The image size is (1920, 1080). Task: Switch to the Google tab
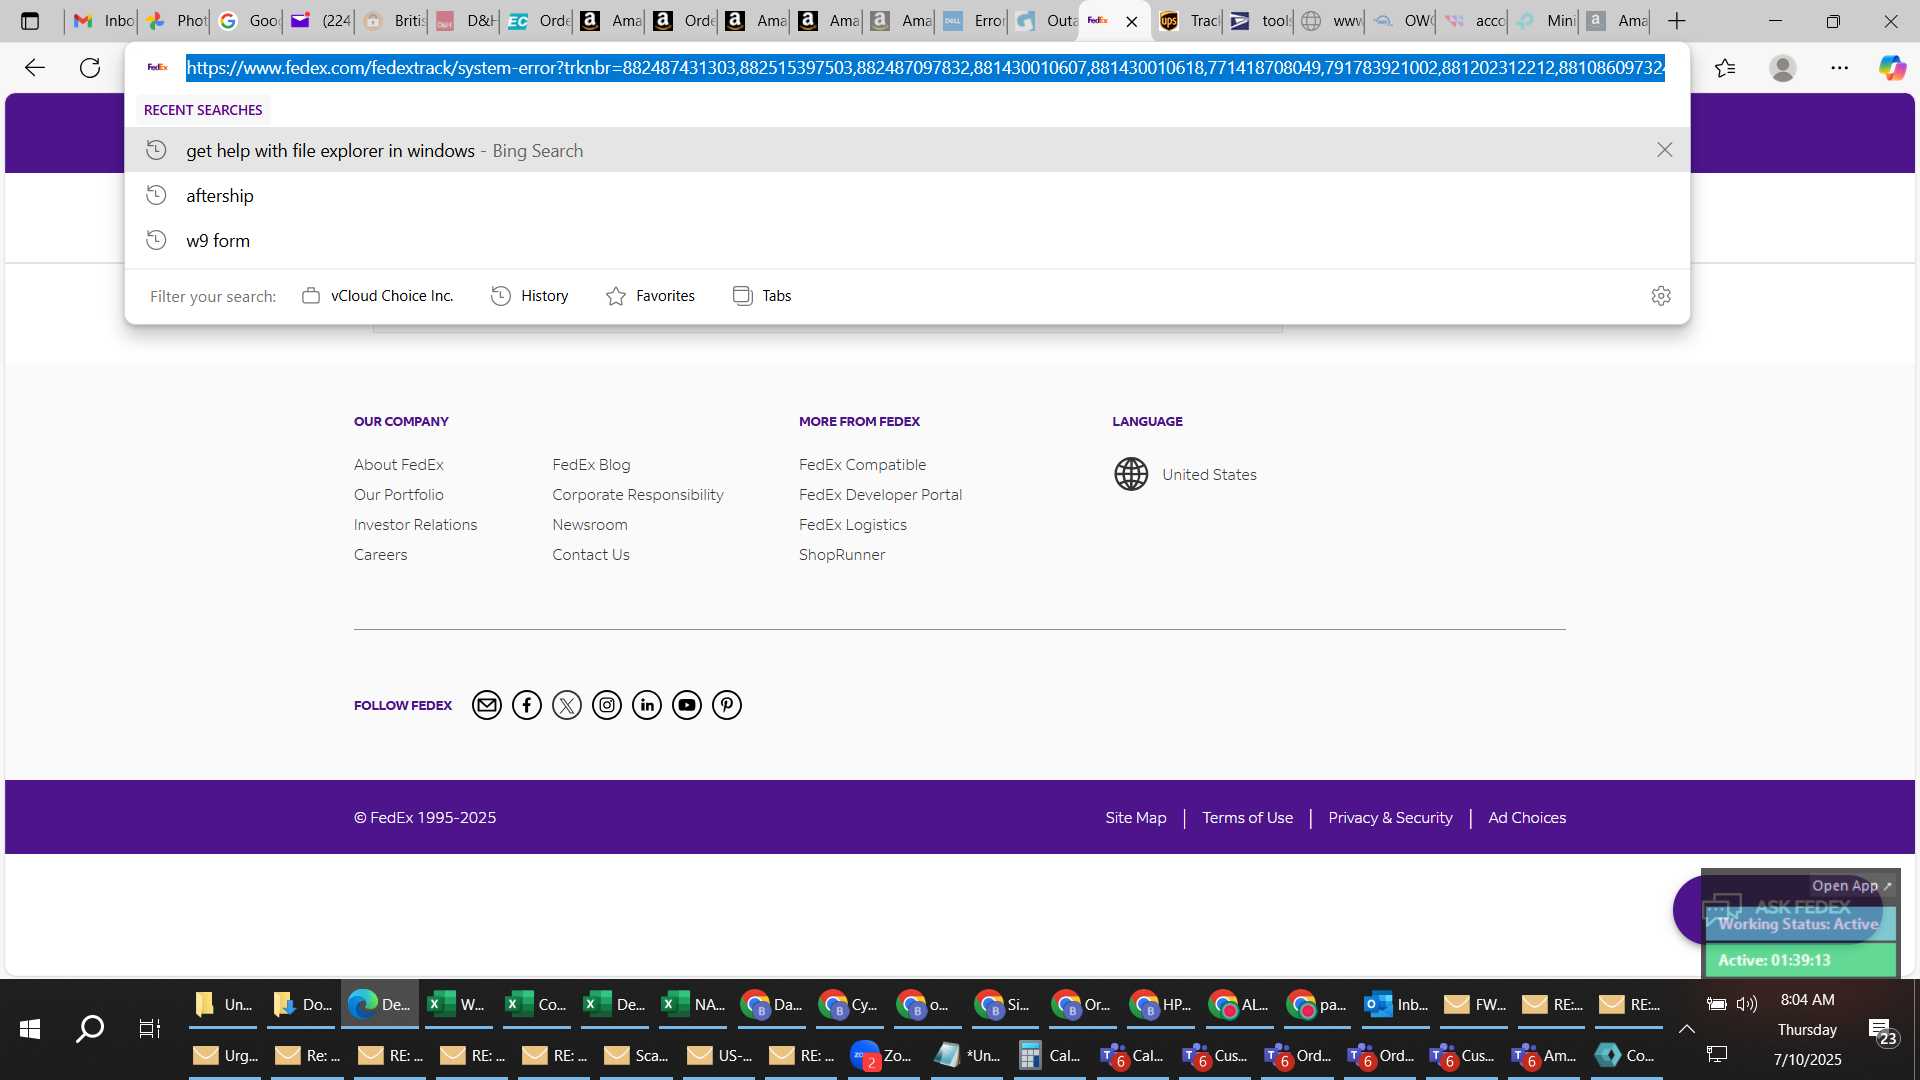(x=248, y=21)
